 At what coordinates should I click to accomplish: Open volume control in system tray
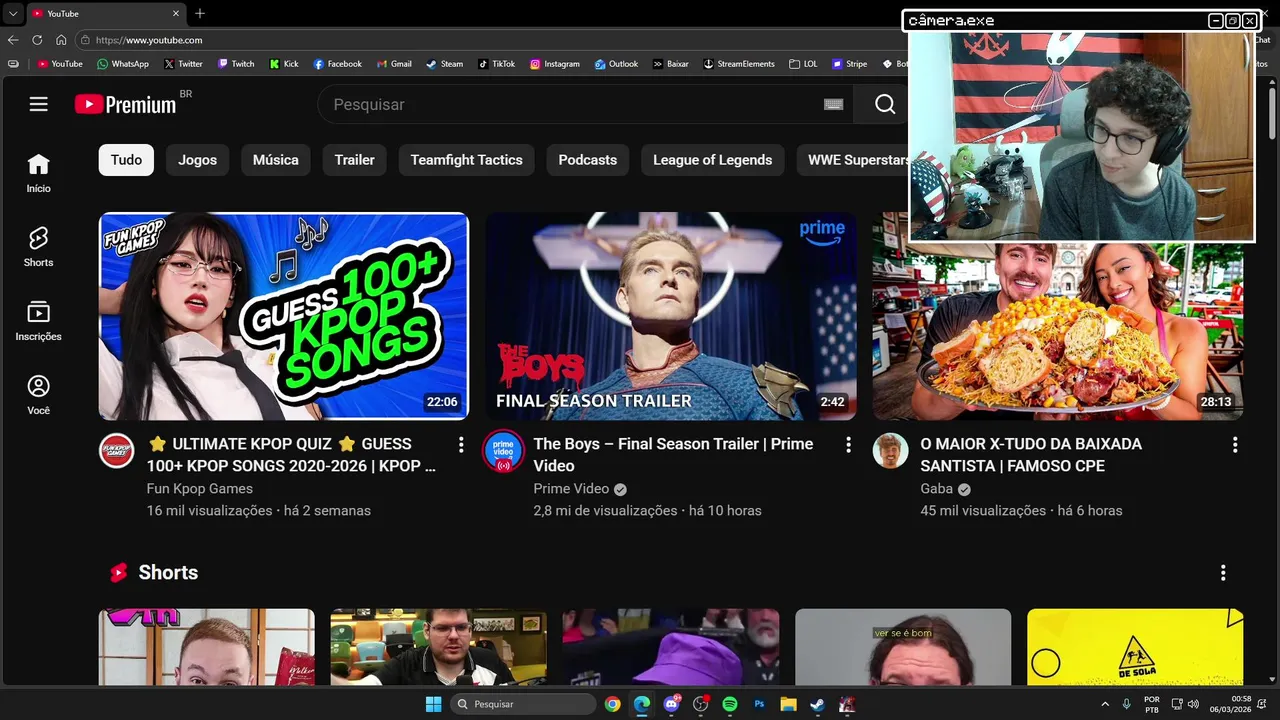(1192, 704)
